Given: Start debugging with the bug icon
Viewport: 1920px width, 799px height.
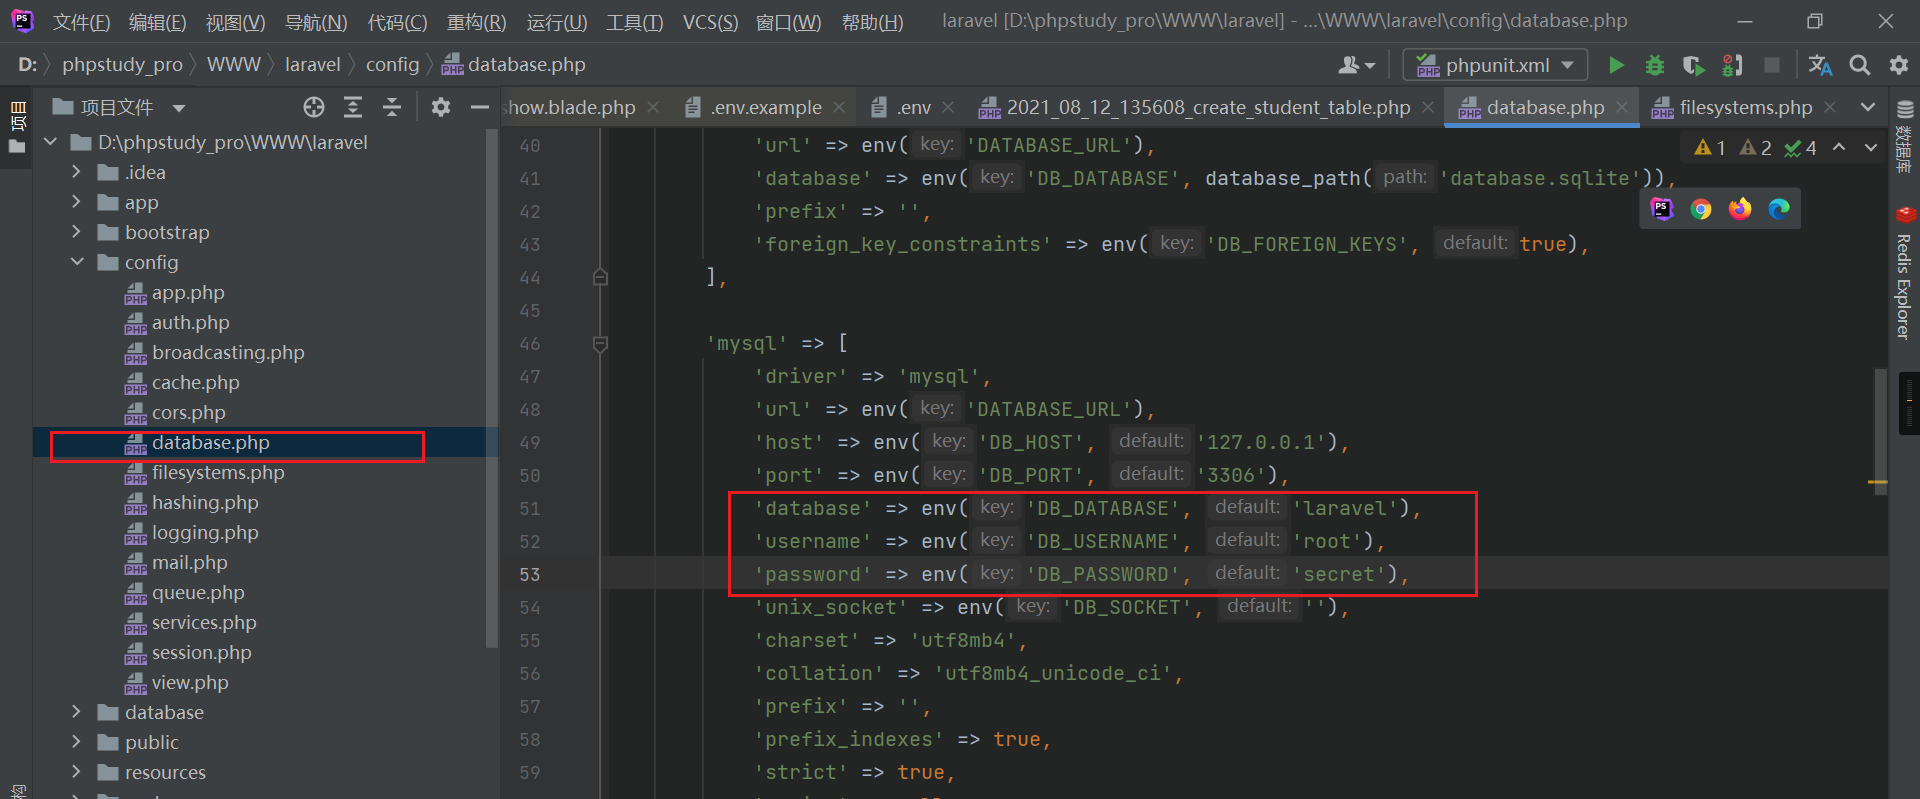Looking at the screenshot, I should click(x=1655, y=65).
